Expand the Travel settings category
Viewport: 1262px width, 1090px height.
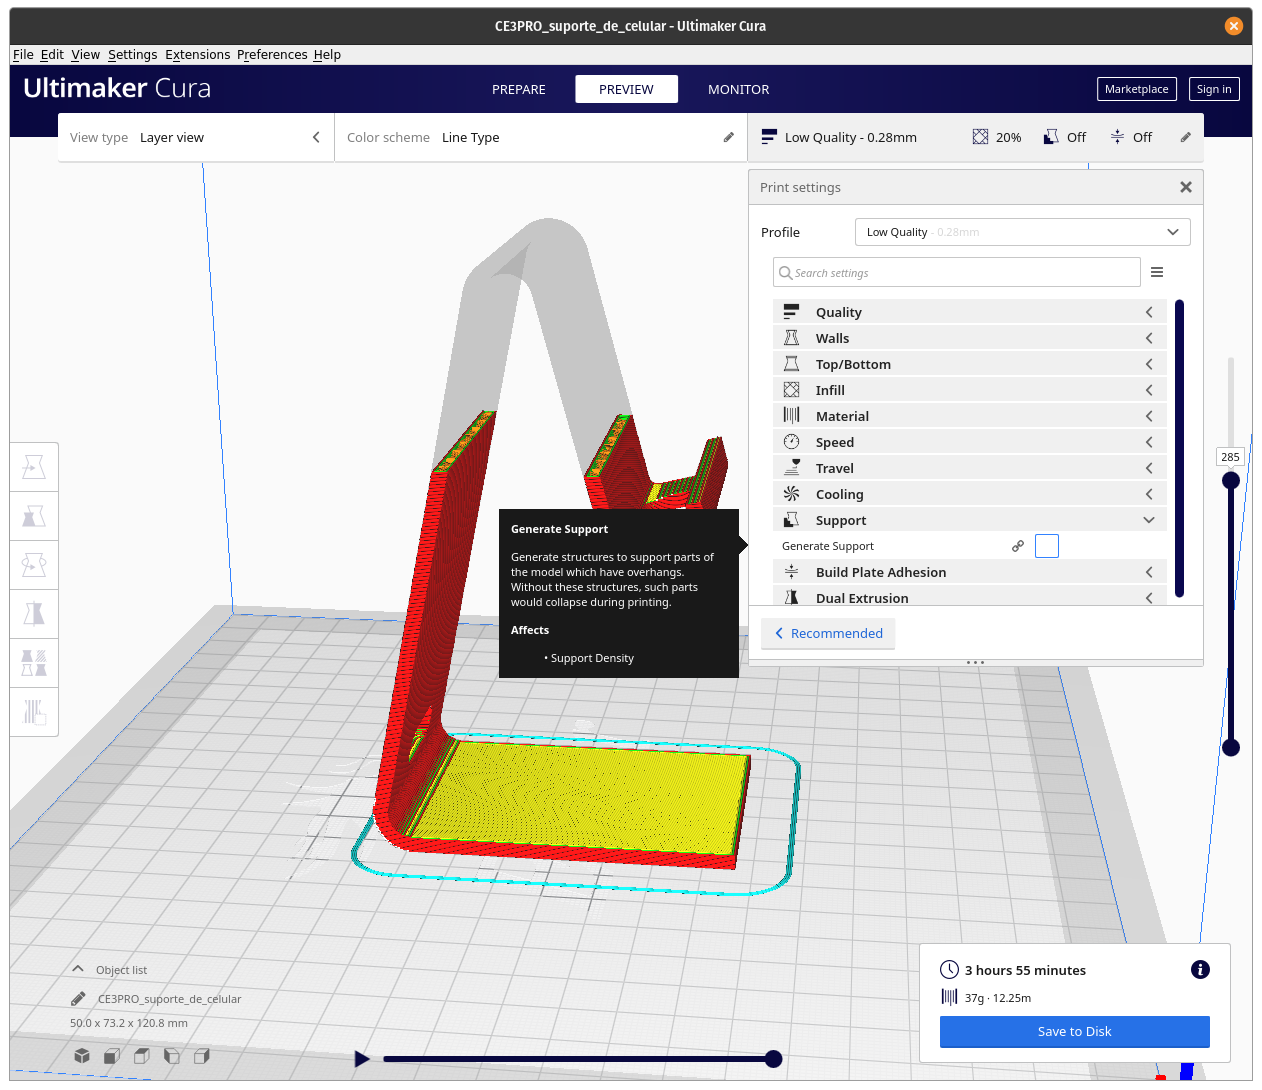tap(969, 468)
